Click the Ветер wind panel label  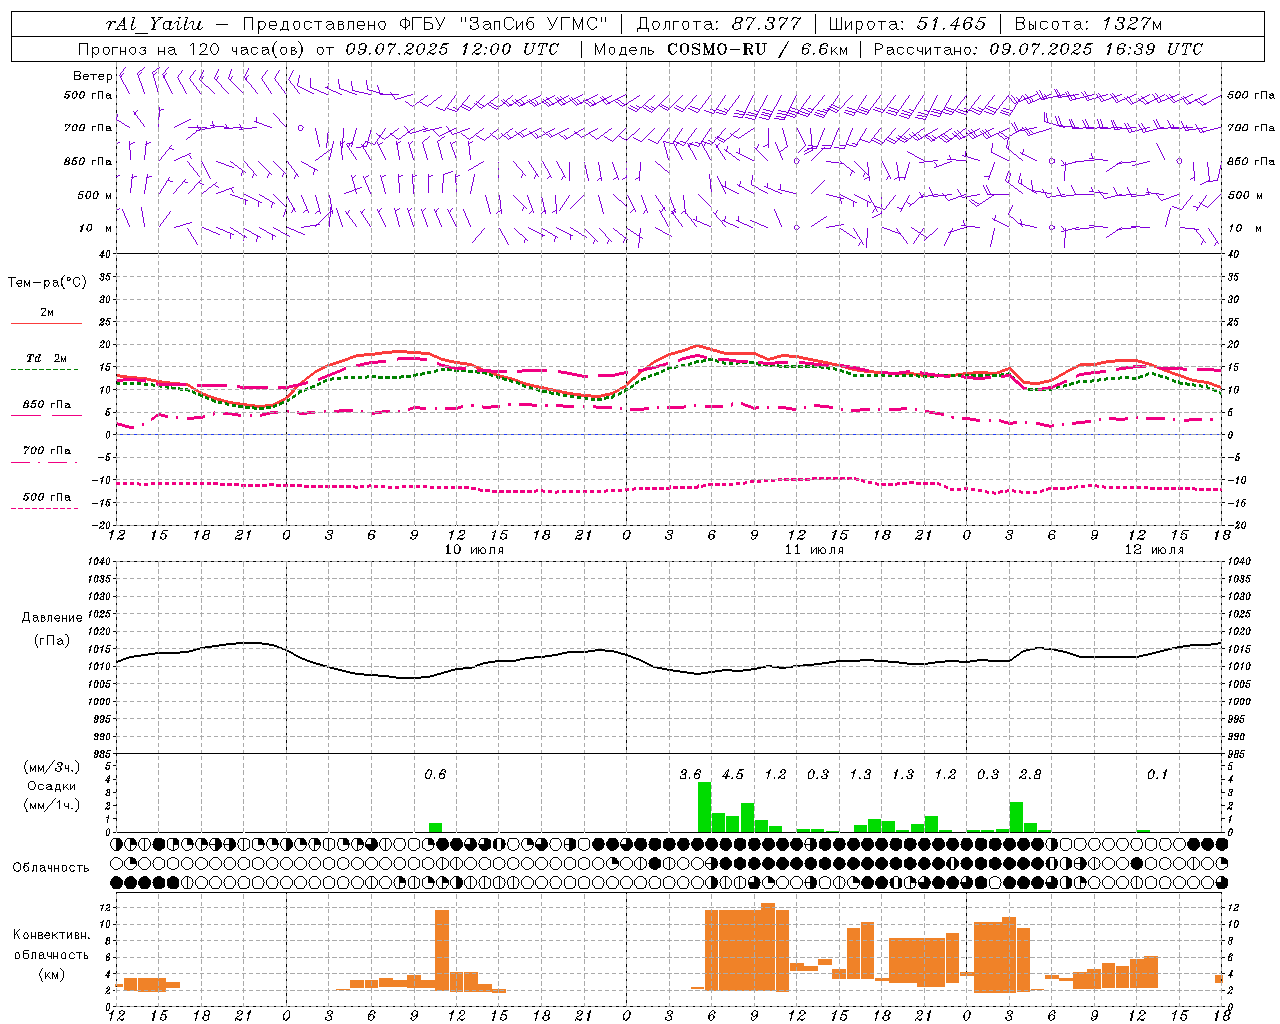click(92, 76)
